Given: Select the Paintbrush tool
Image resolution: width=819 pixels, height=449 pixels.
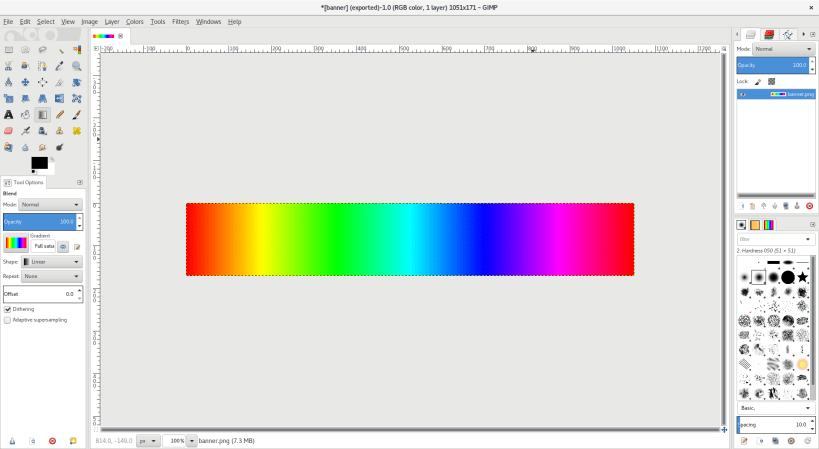Looking at the screenshot, I should click(x=77, y=115).
